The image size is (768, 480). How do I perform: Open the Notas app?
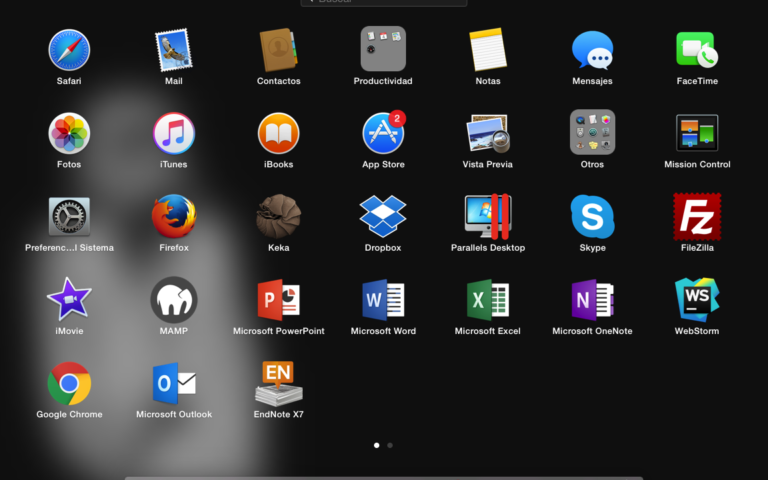click(x=488, y=50)
